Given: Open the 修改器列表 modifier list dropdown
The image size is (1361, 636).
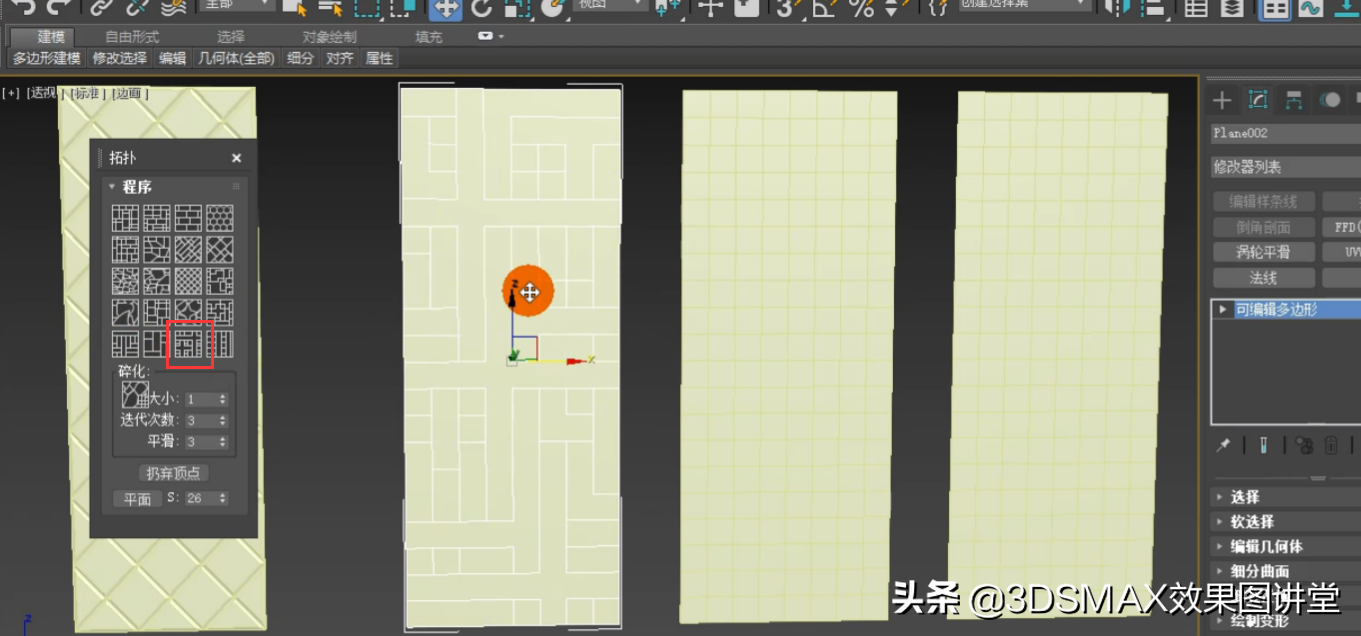Looking at the screenshot, I should pos(1286,167).
